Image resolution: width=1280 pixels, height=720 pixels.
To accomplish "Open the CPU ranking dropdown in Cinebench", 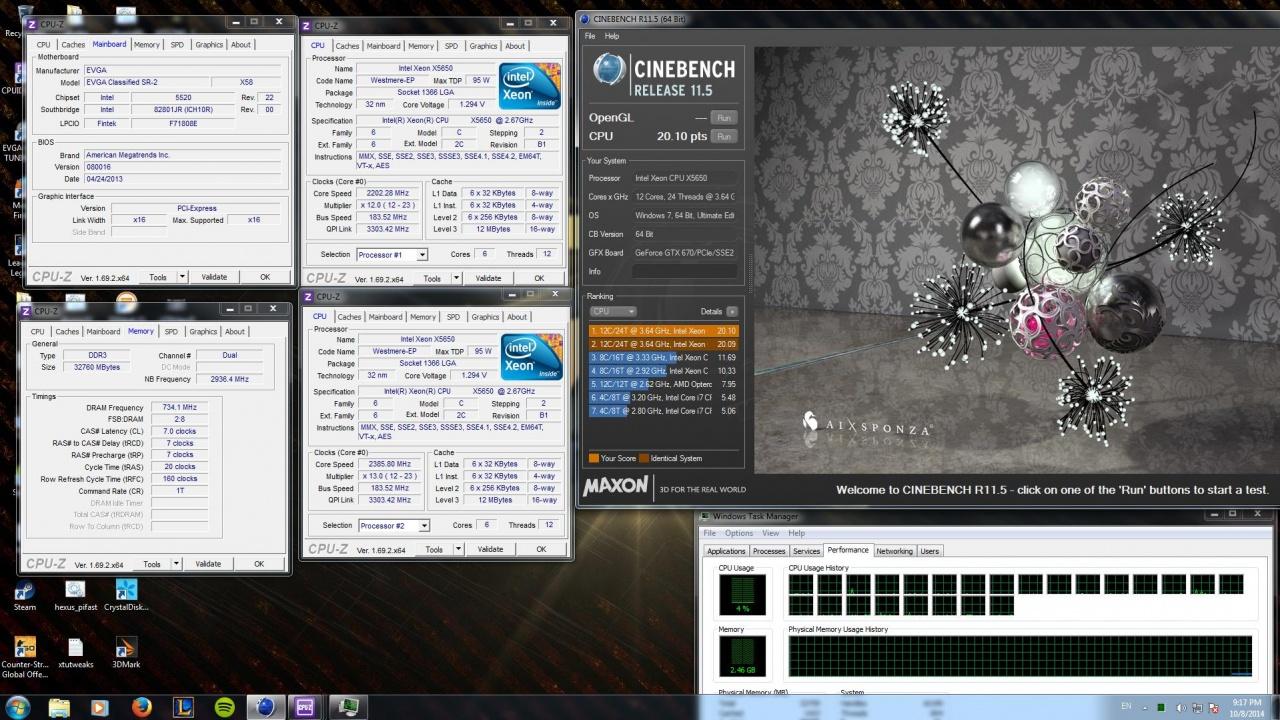I will pyautogui.click(x=613, y=311).
